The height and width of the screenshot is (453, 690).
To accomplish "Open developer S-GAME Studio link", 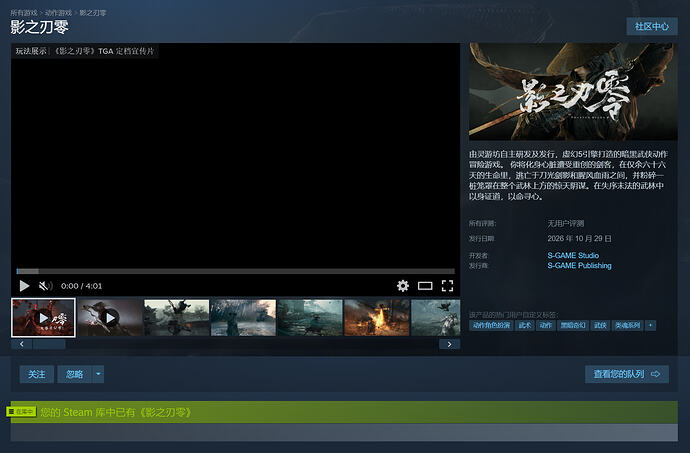I will point(573,255).
